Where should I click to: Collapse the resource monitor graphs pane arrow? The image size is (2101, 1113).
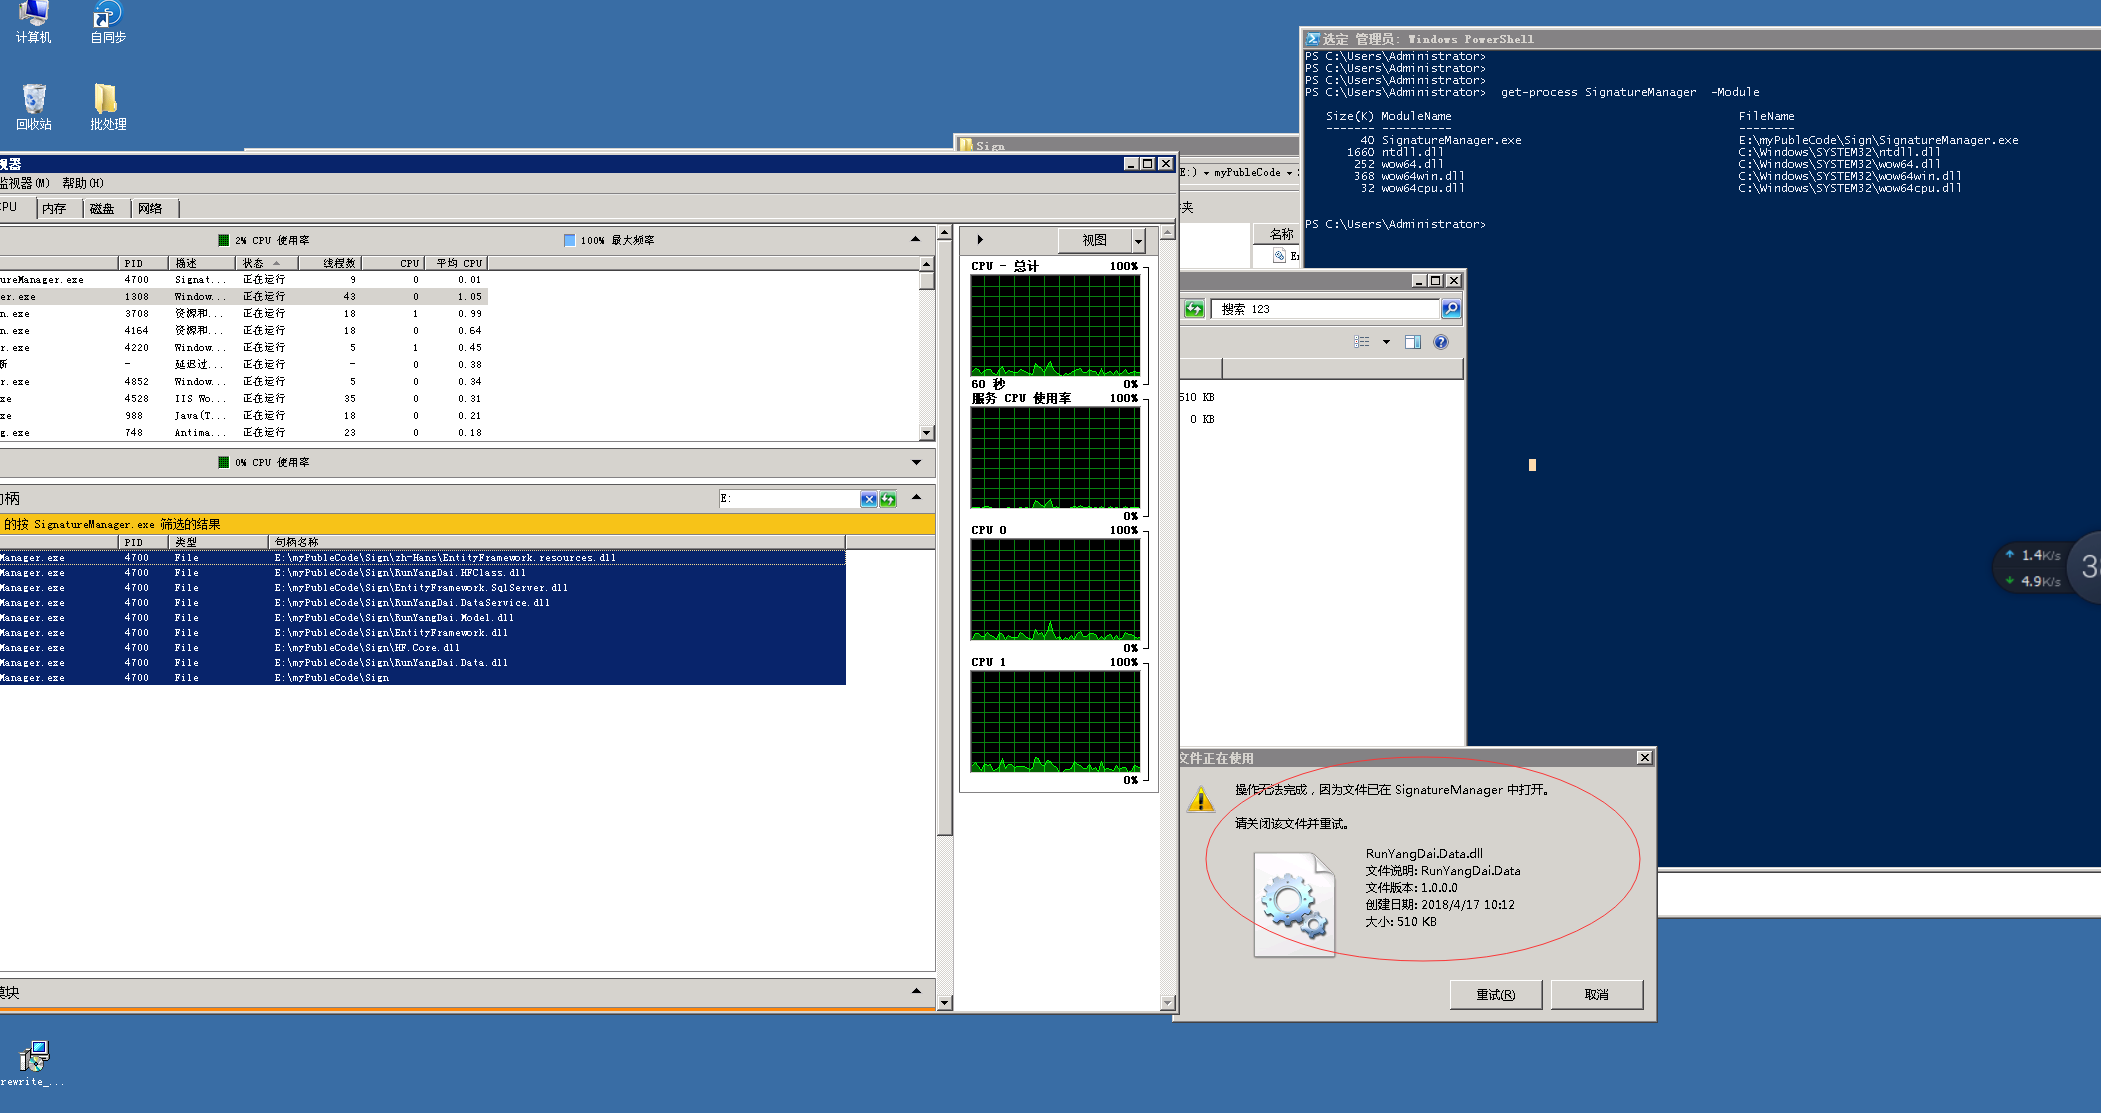pos(980,240)
